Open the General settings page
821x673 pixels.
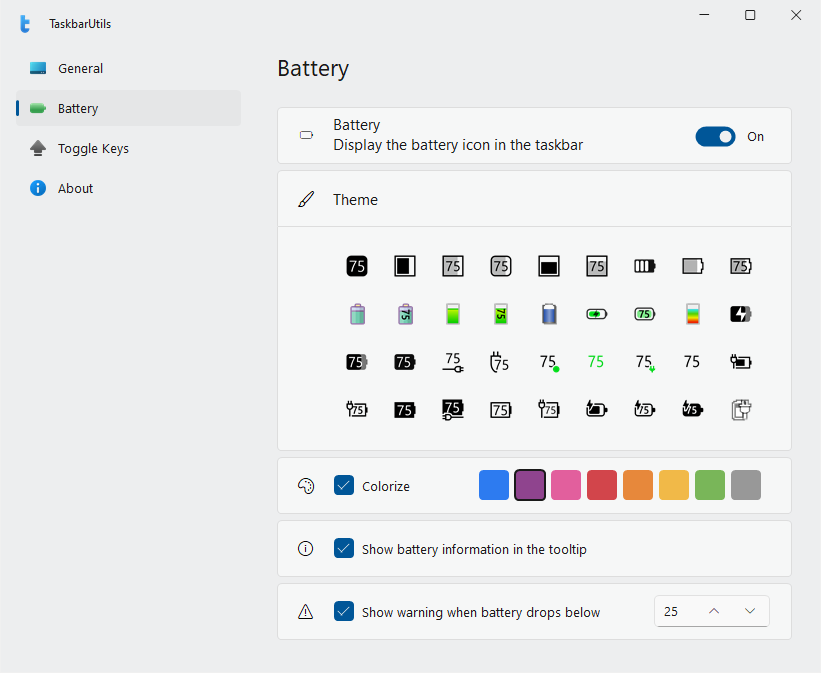pos(80,69)
